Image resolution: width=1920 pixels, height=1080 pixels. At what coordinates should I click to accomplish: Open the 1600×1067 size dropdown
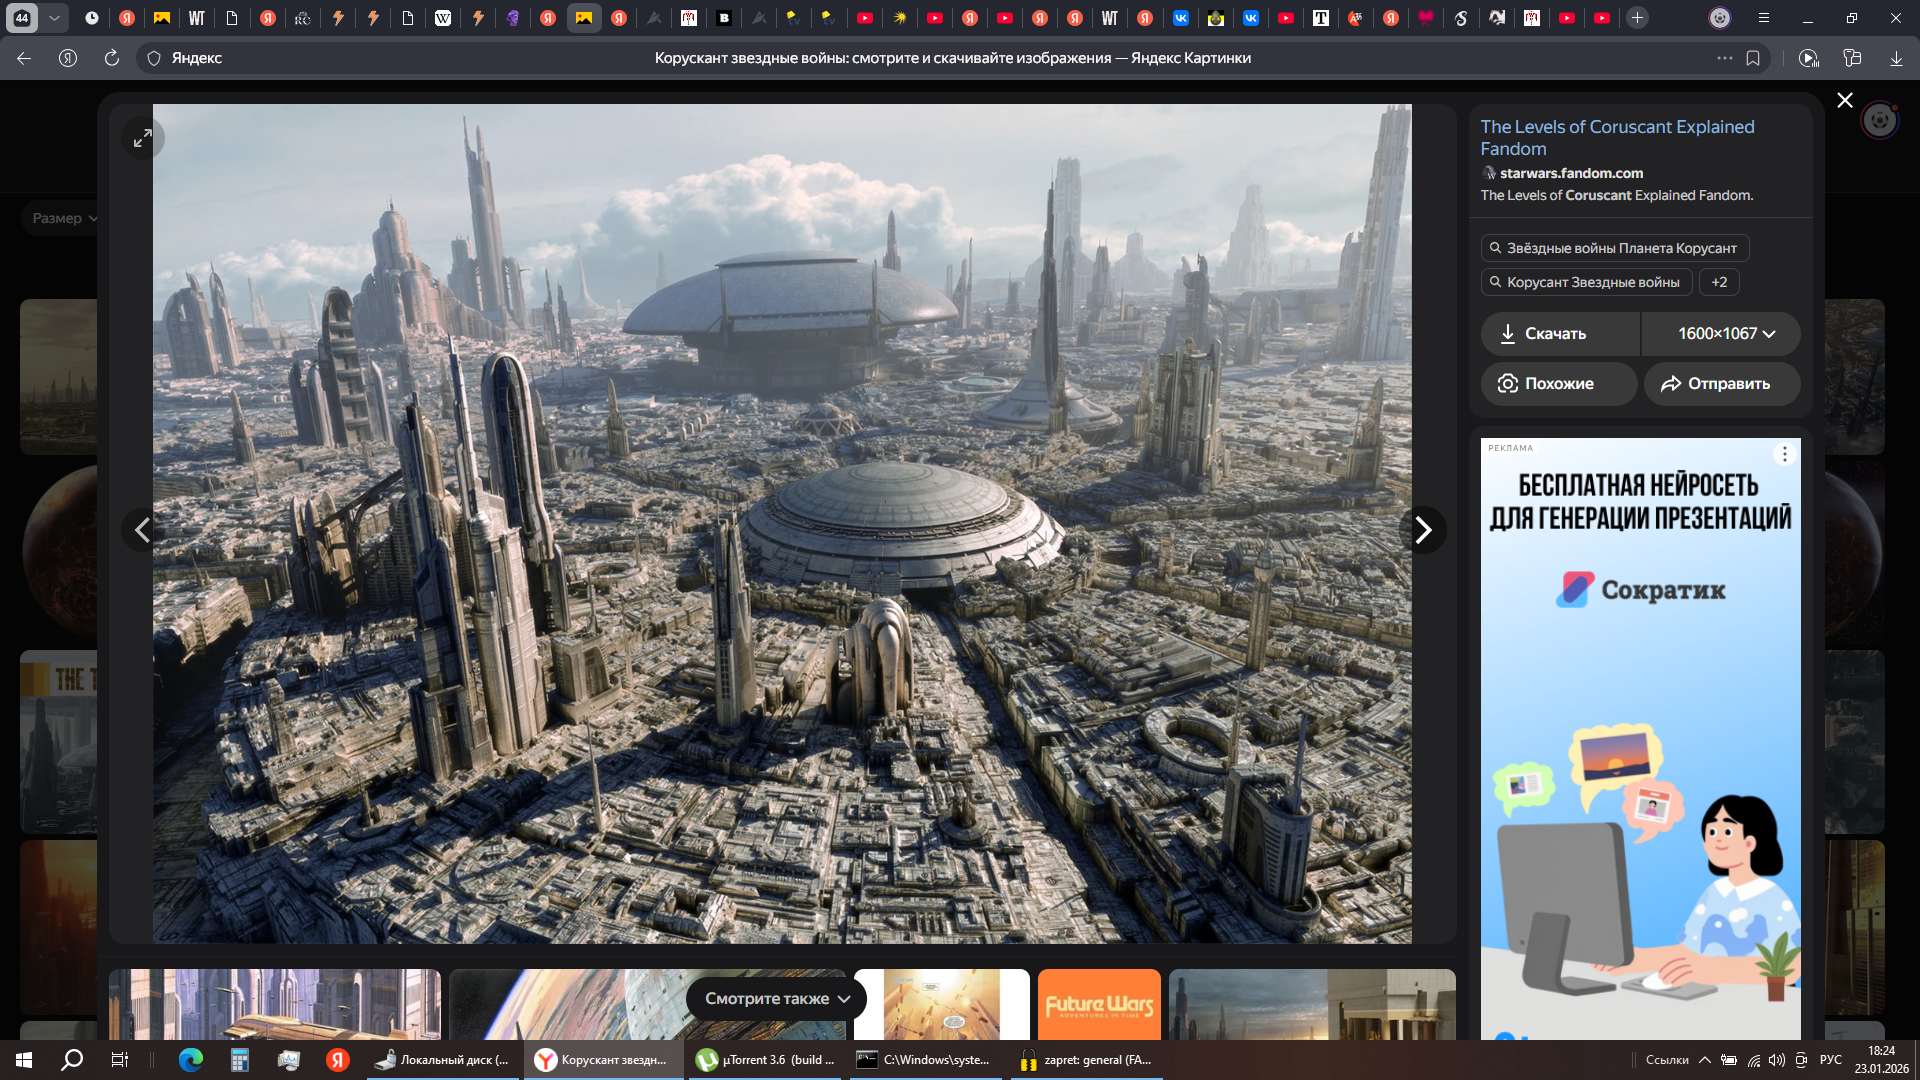tap(1722, 334)
